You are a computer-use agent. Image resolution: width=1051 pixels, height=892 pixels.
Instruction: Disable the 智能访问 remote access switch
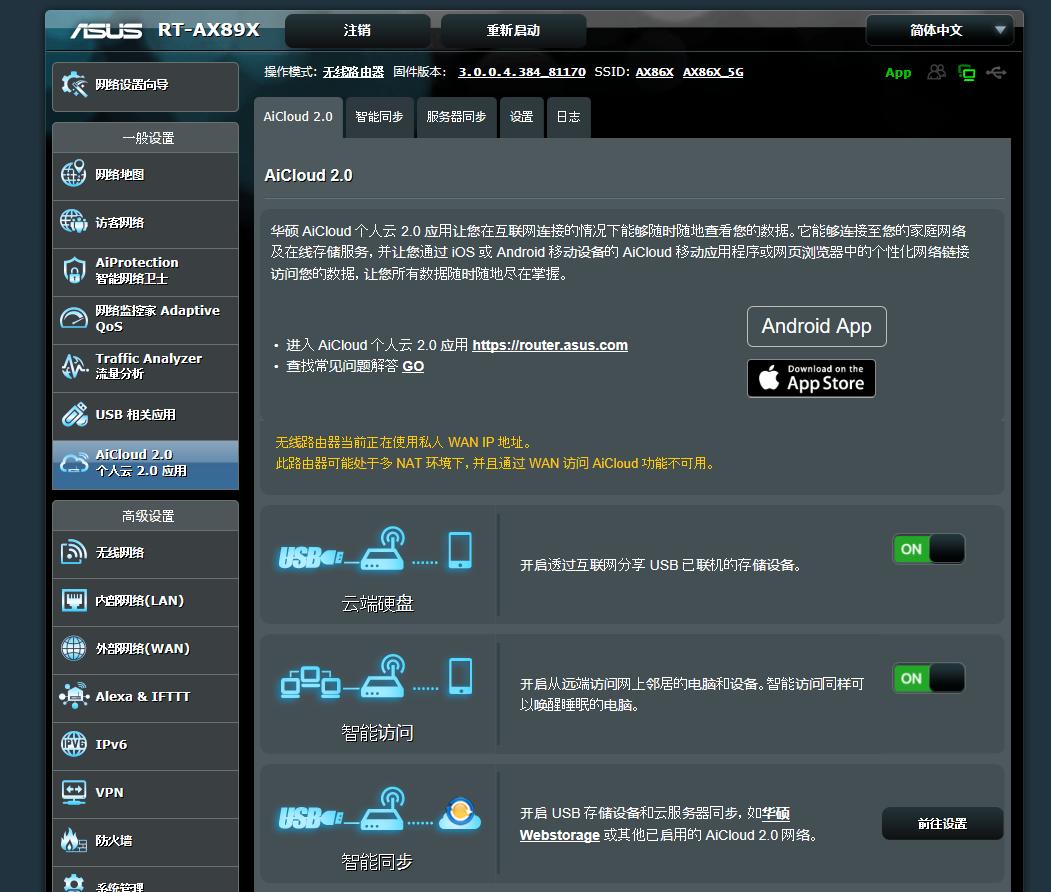point(928,677)
